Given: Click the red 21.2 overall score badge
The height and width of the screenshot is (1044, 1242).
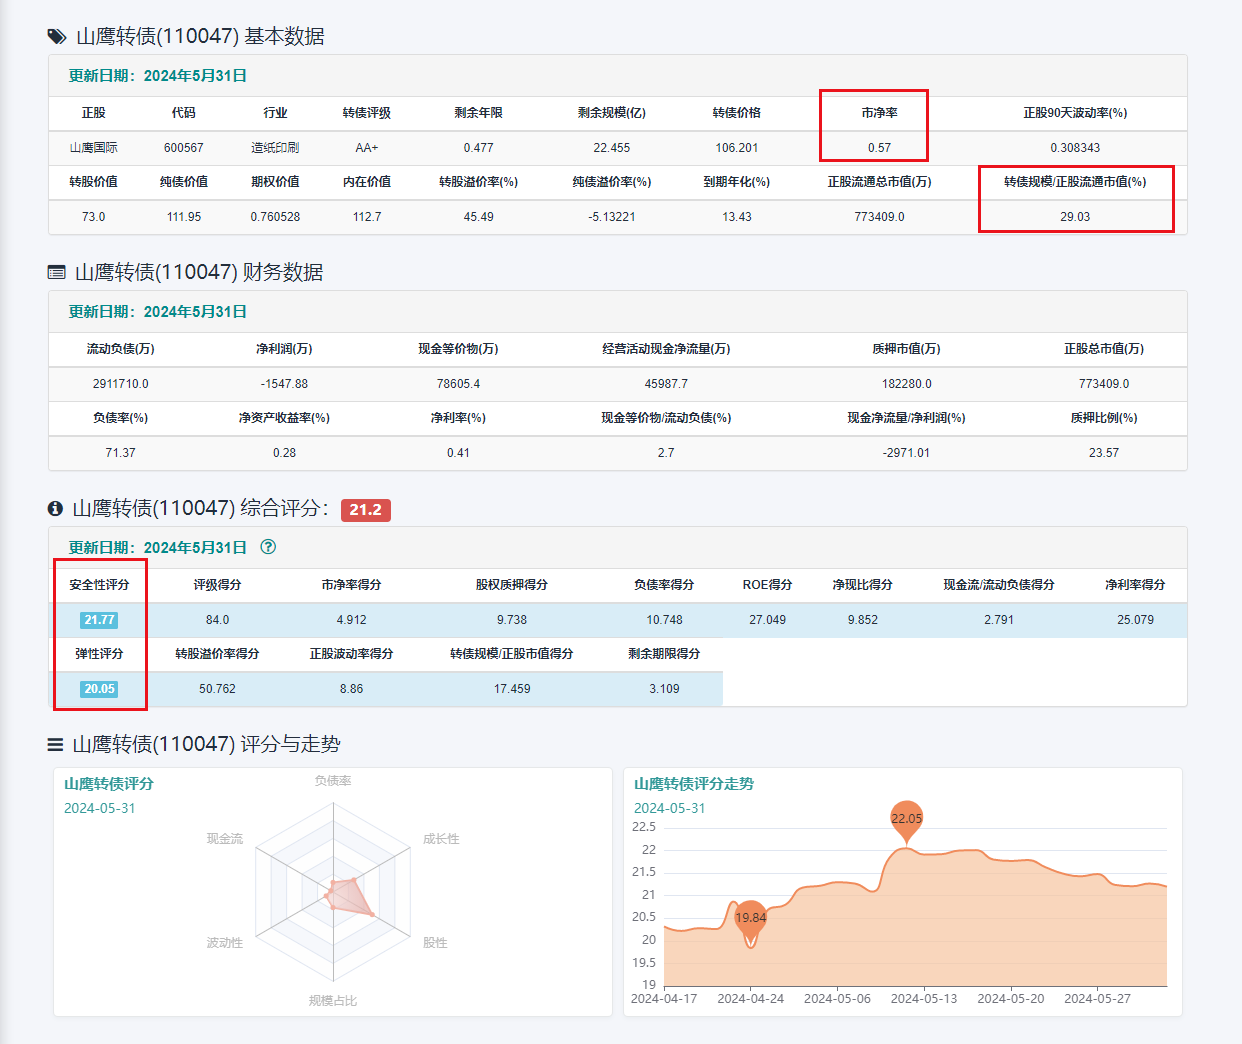Looking at the screenshot, I should (365, 510).
